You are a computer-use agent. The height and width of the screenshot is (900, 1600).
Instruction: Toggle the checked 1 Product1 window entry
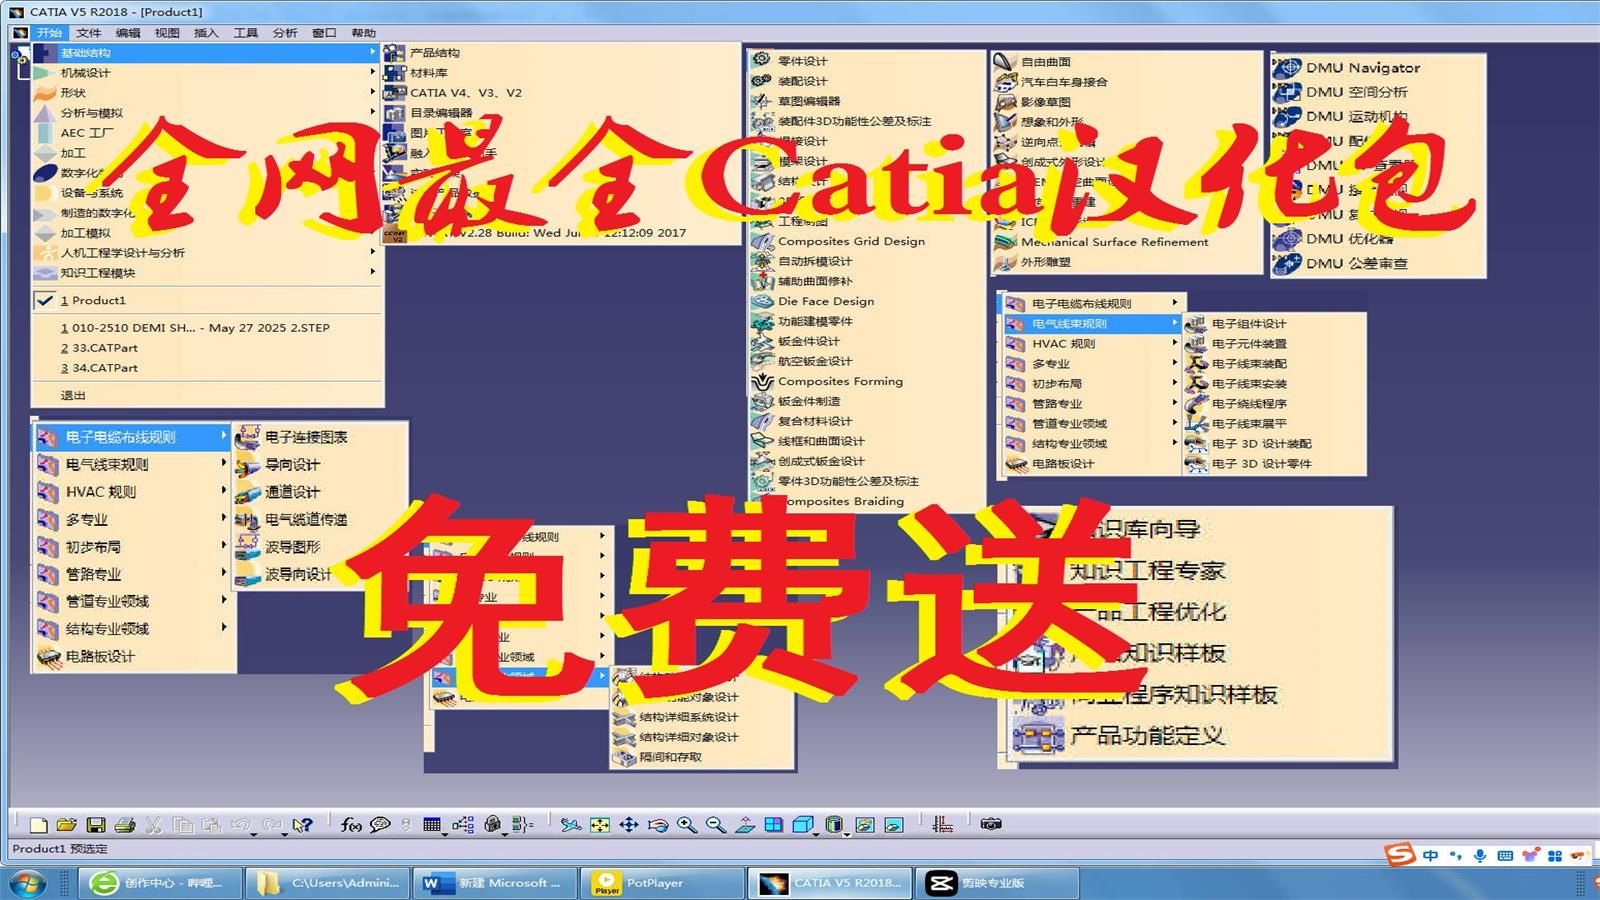(208, 300)
